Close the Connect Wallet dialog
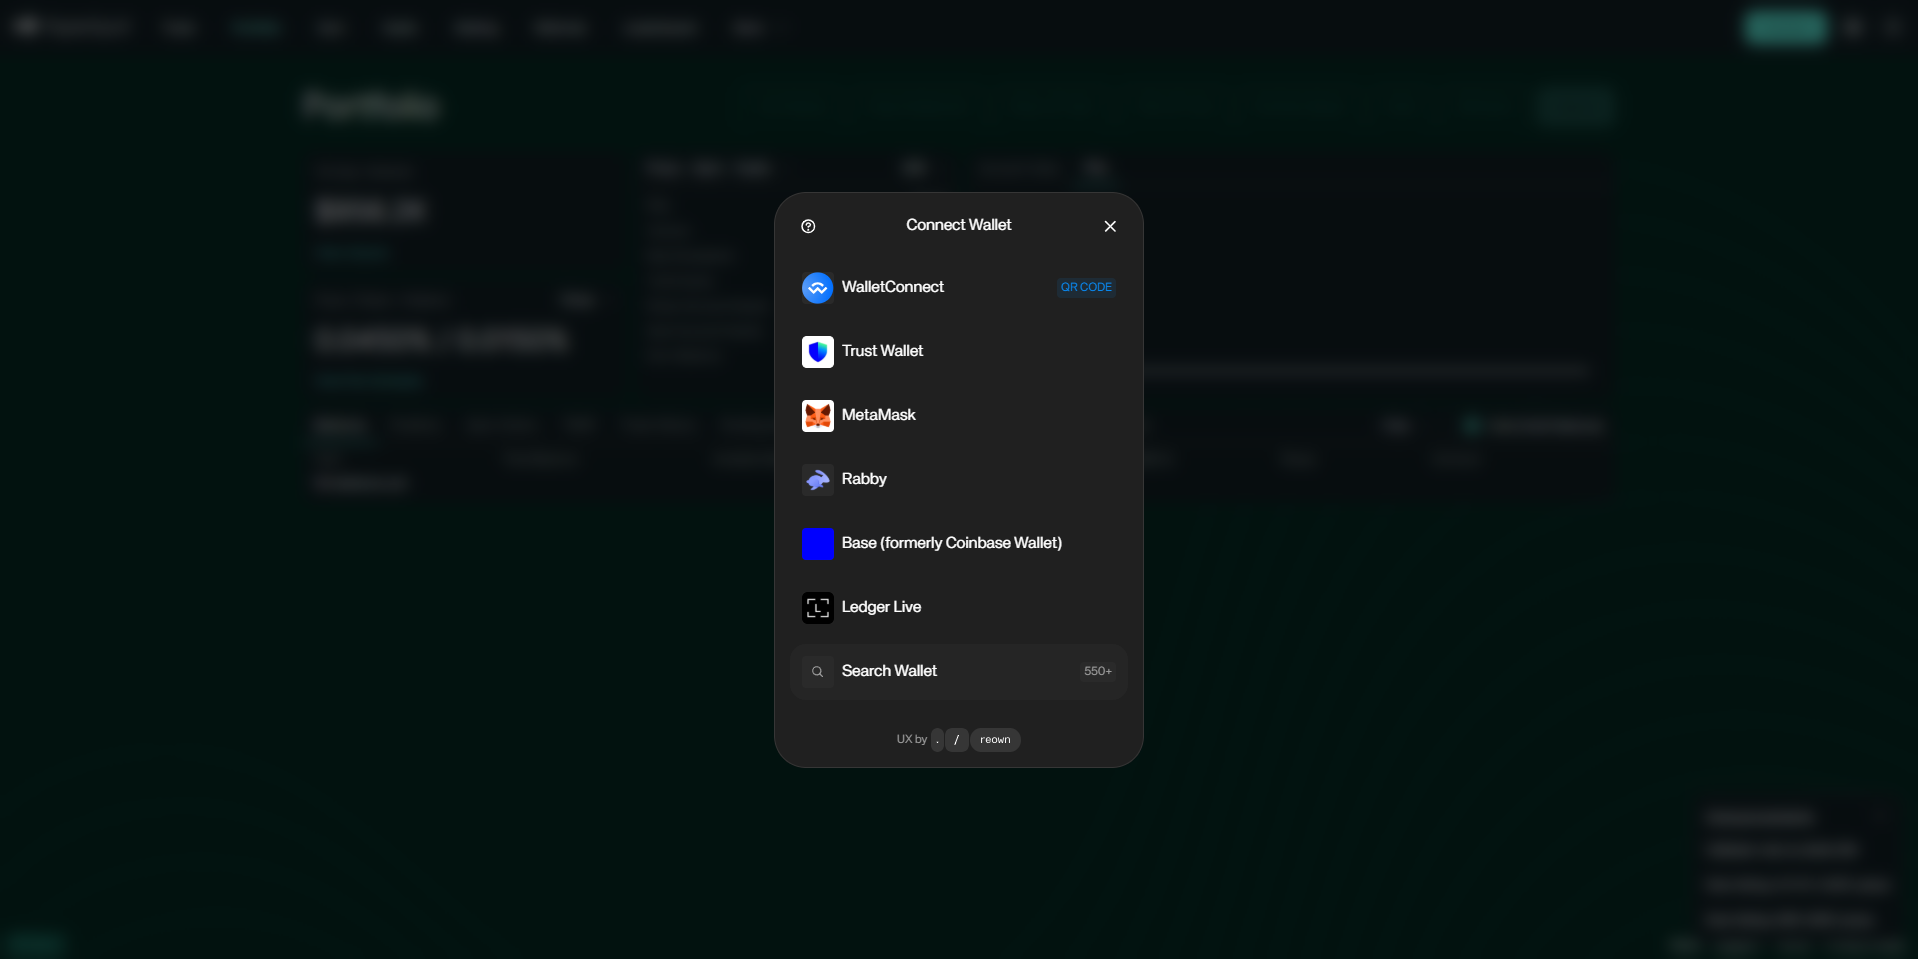Screen dimensions: 1918x959 pyautogui.click(x=1110, y=226)
